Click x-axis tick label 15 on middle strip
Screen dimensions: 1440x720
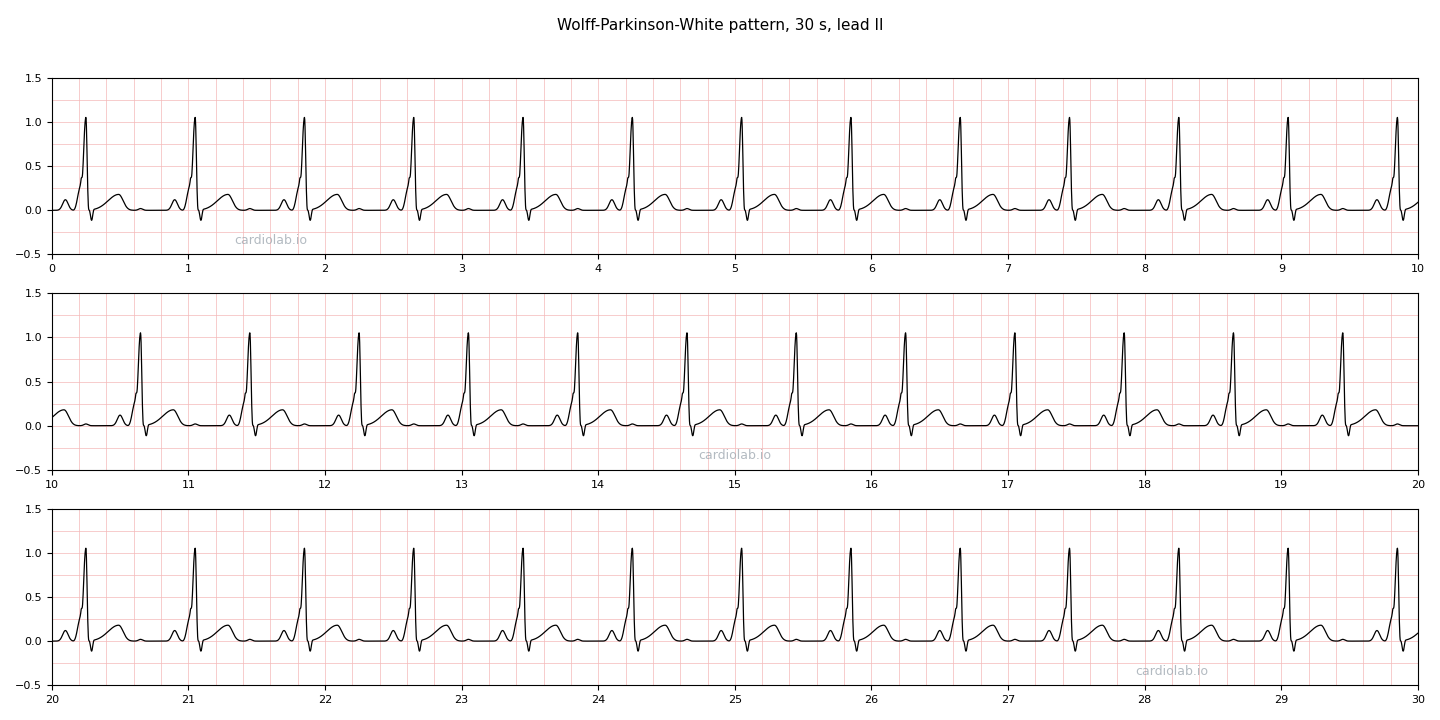coord(735,484)
